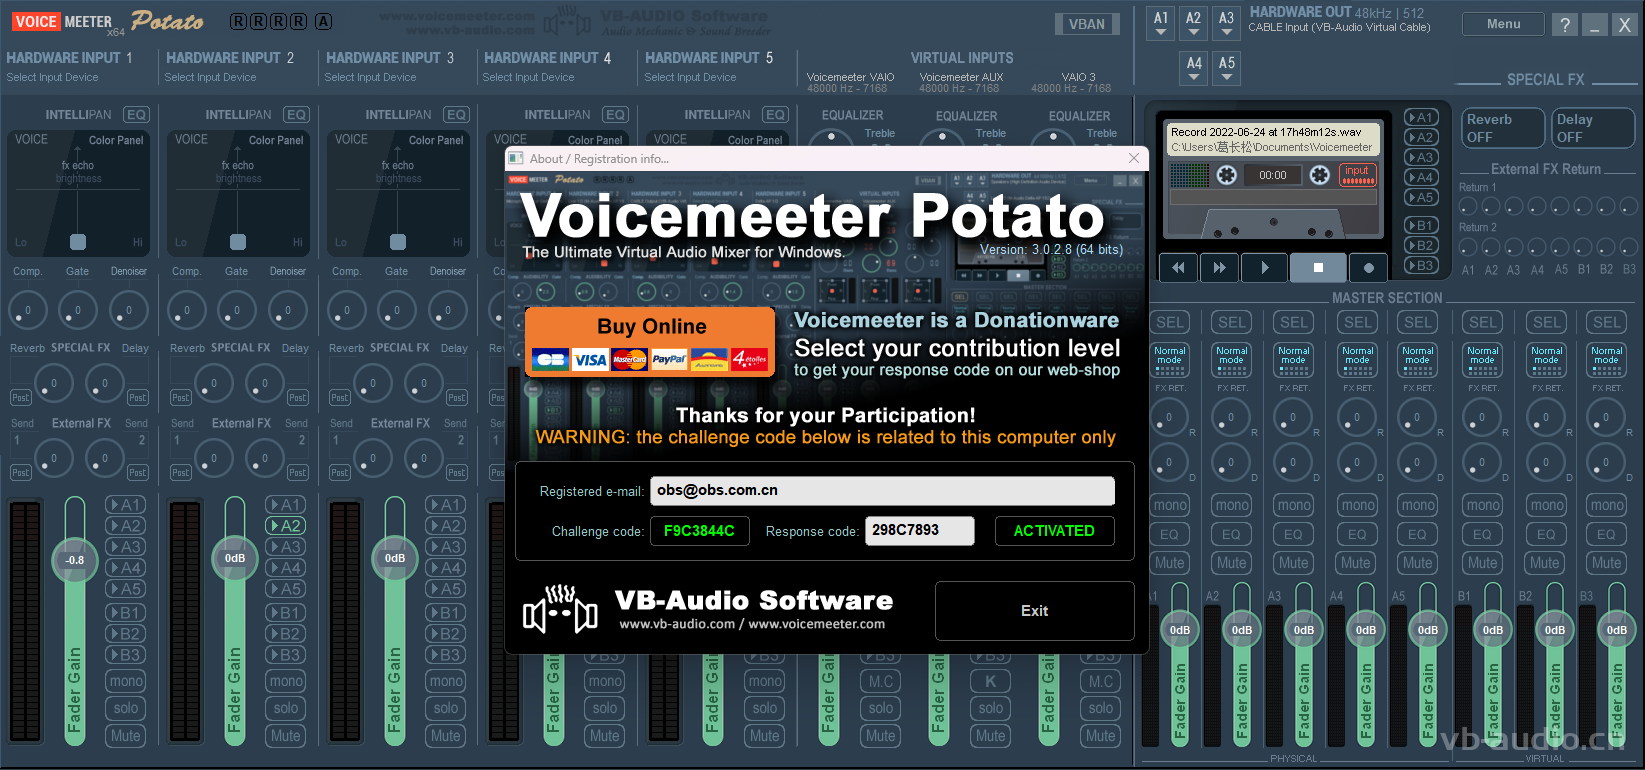
Task: Route Hardware Input 1 to bus A1
Action: 126,505
